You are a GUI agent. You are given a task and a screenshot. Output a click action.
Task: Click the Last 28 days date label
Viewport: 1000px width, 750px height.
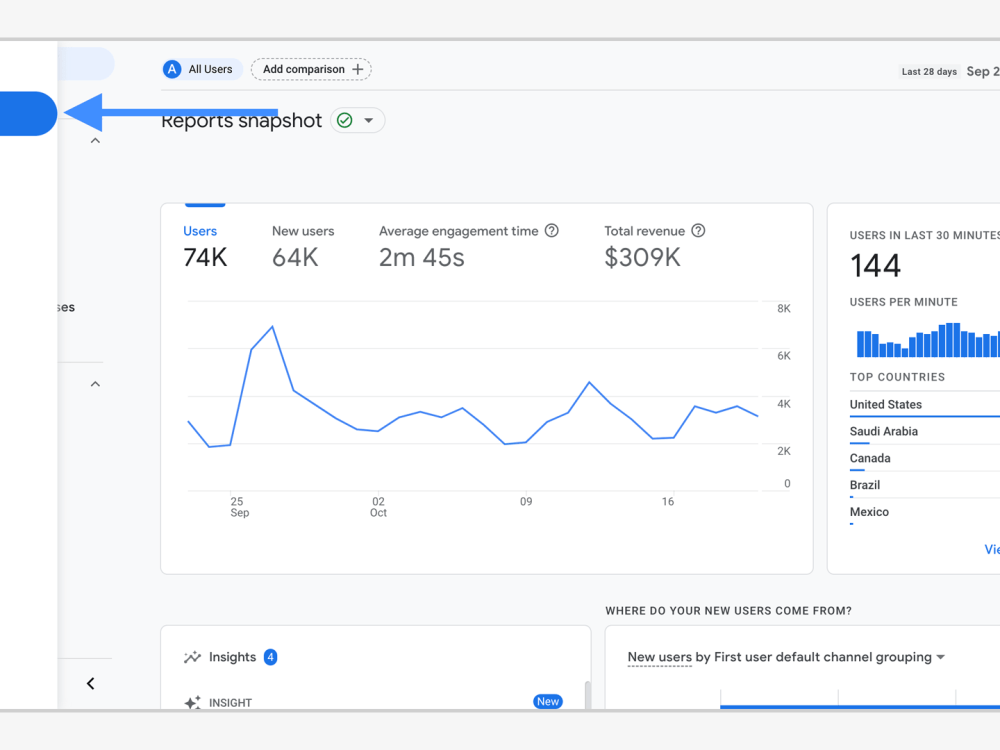click(929, 71)
